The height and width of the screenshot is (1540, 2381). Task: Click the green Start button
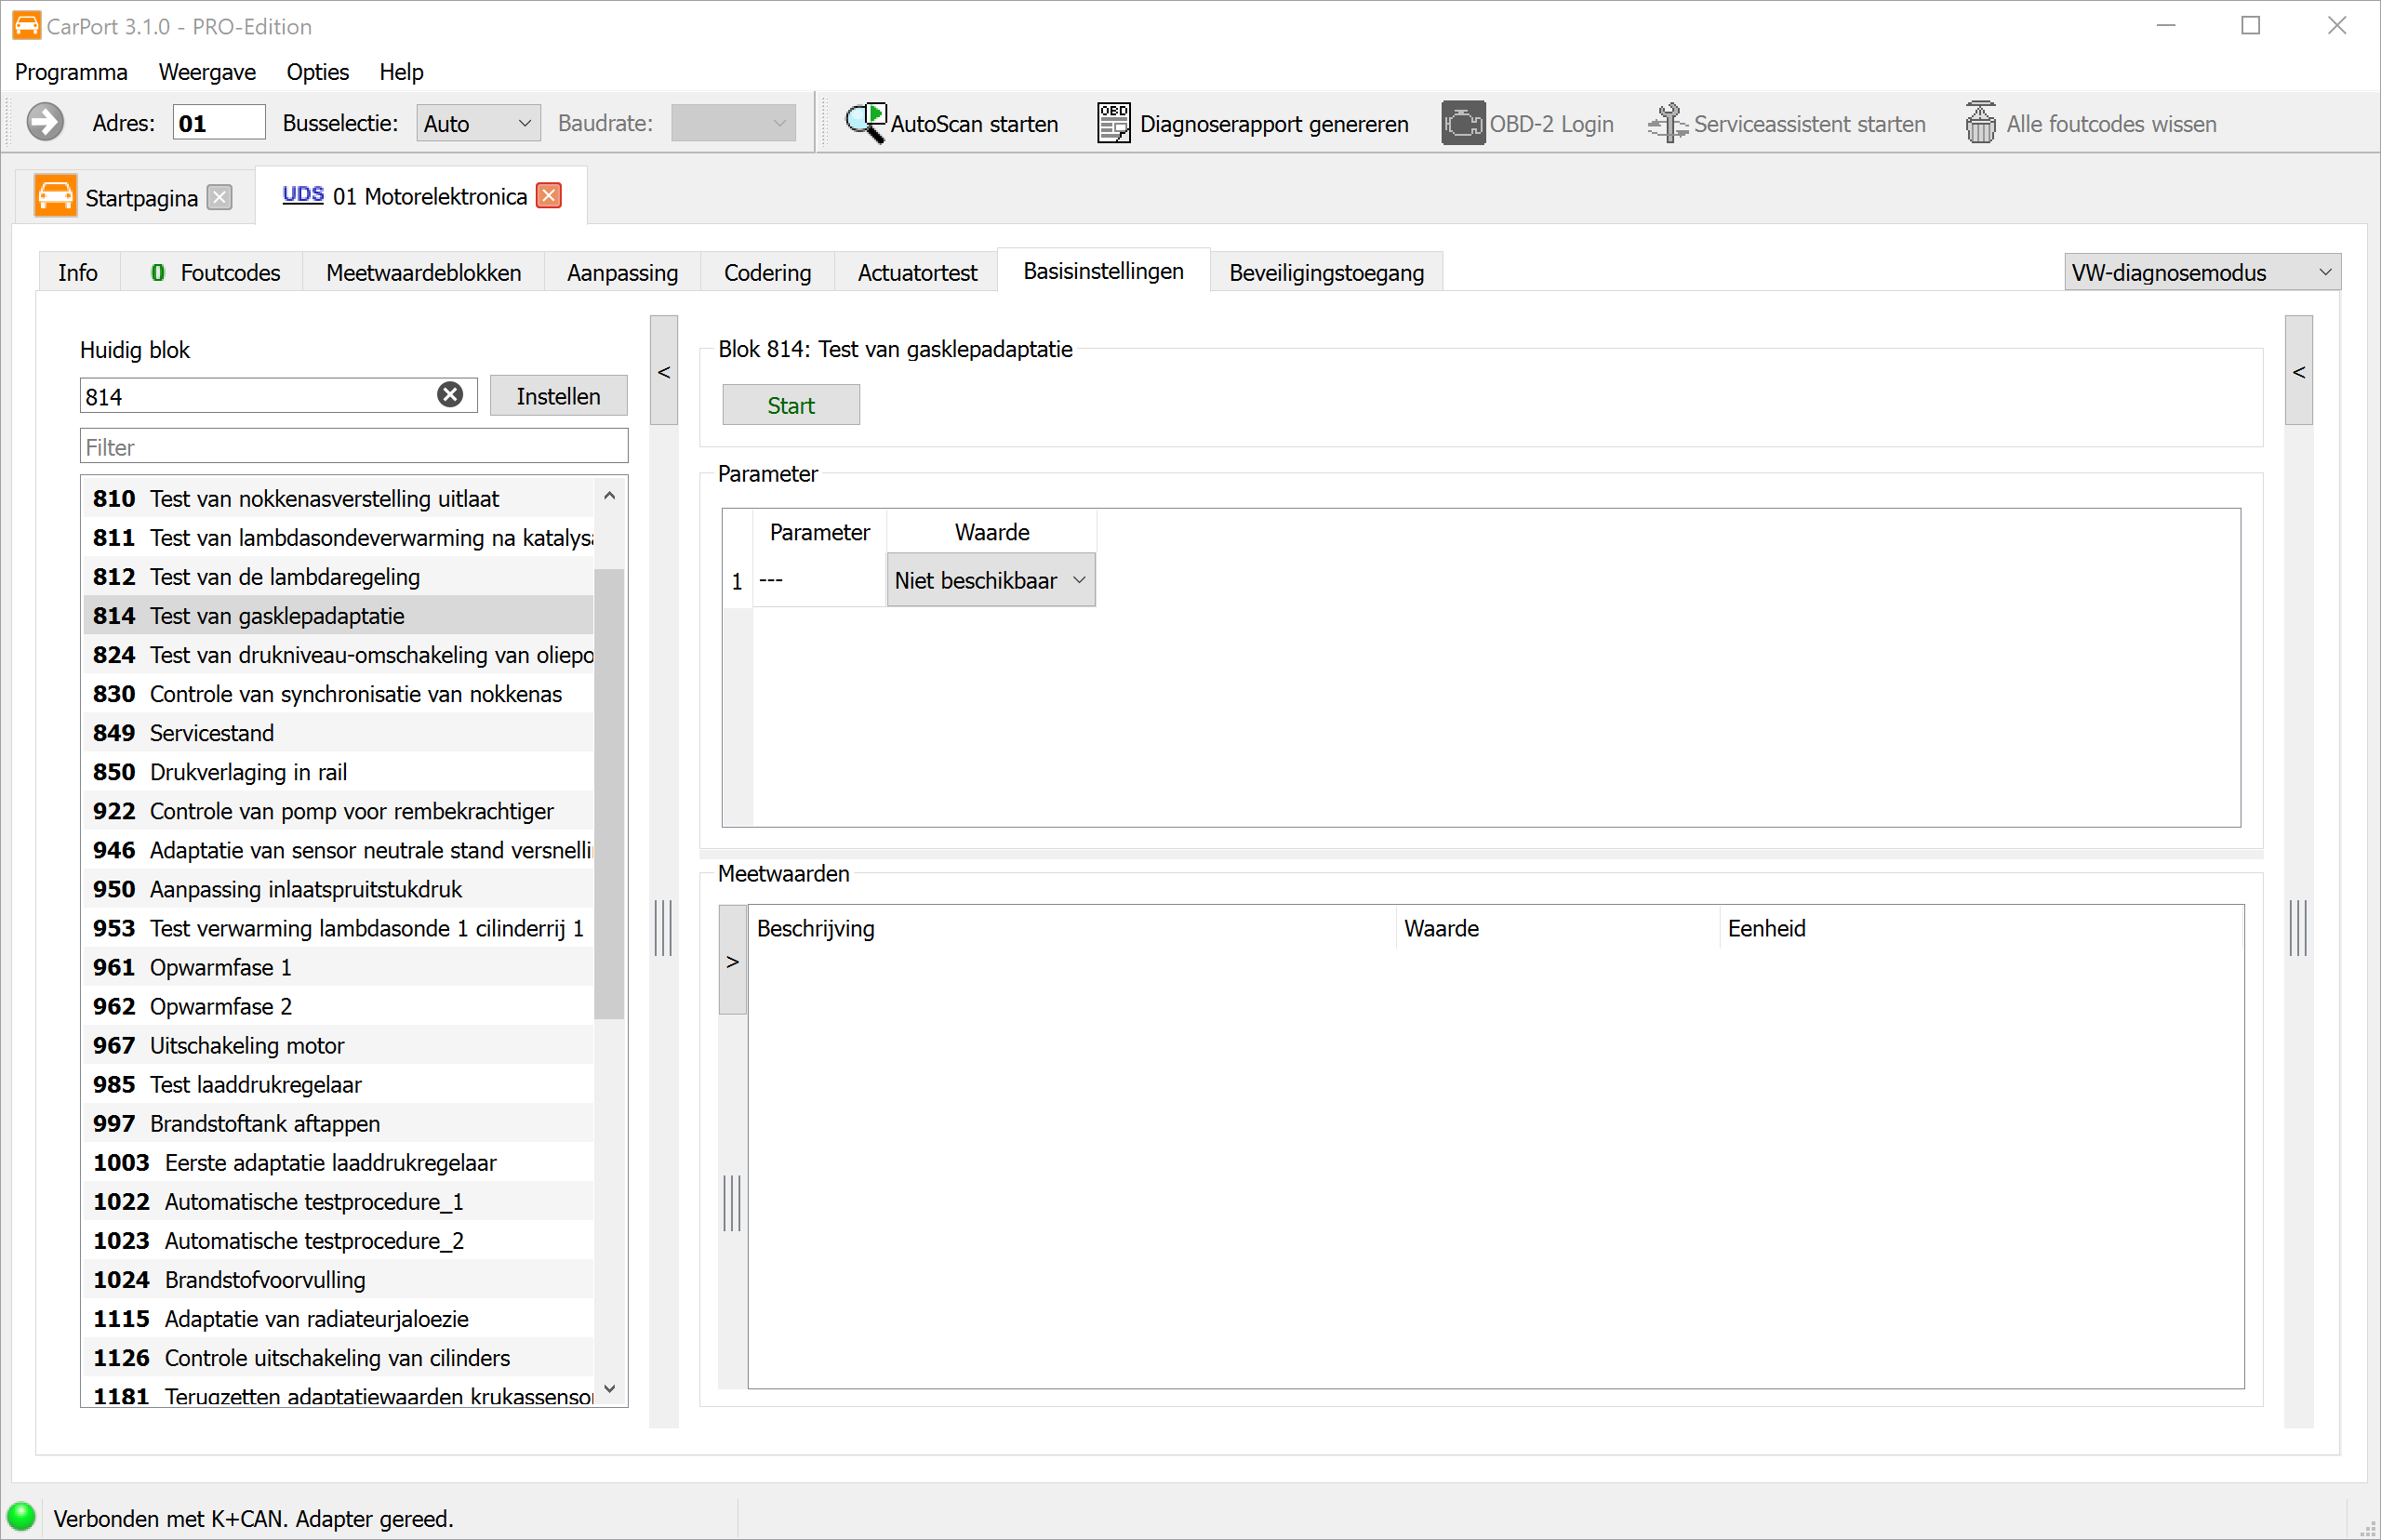[x=790, y=405]
